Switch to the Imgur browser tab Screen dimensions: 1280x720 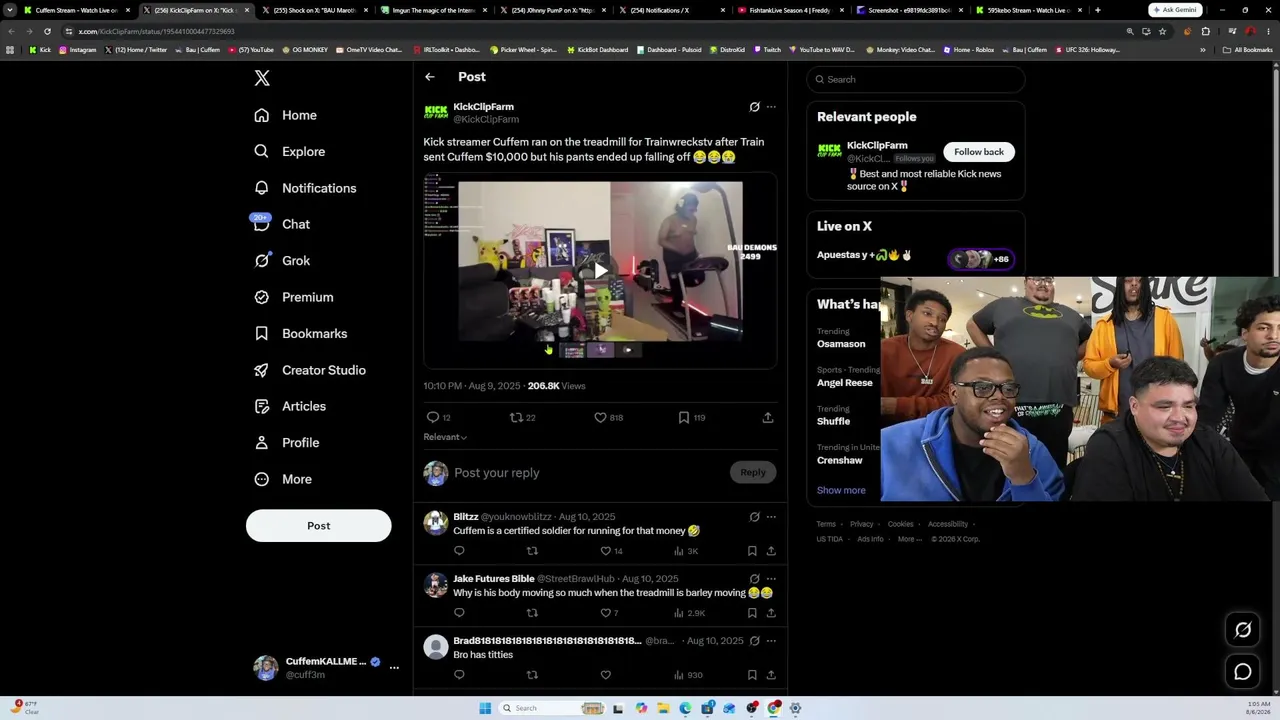click(x=432, y=10)
